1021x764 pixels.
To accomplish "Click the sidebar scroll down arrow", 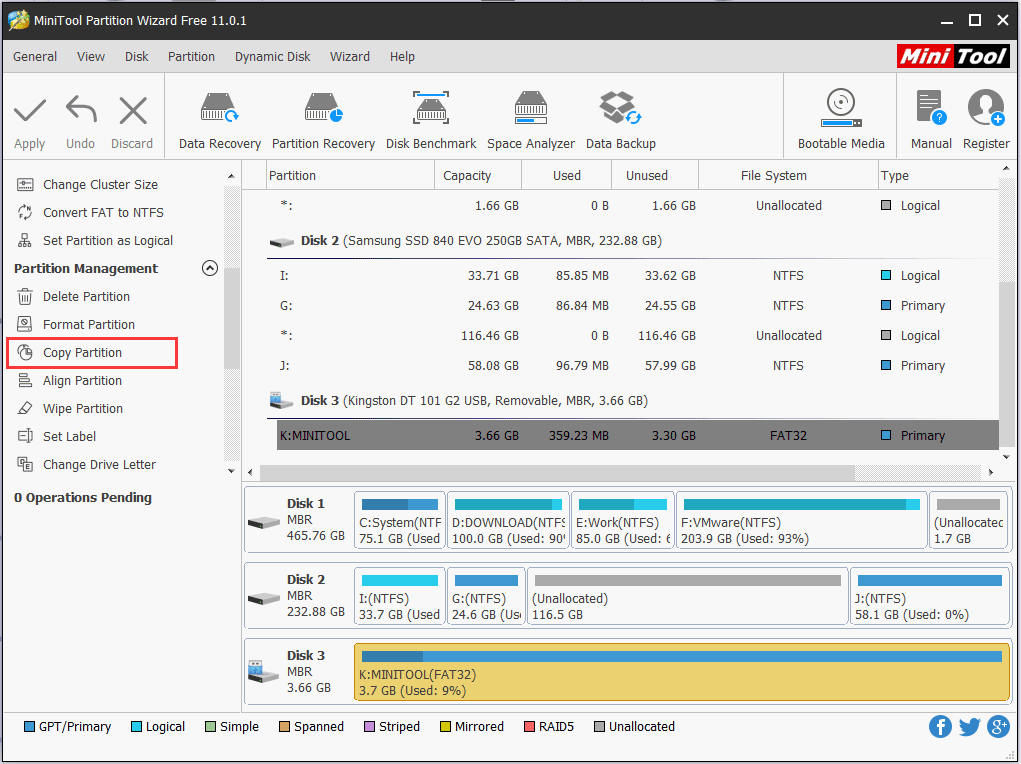I will coord(231,471).
